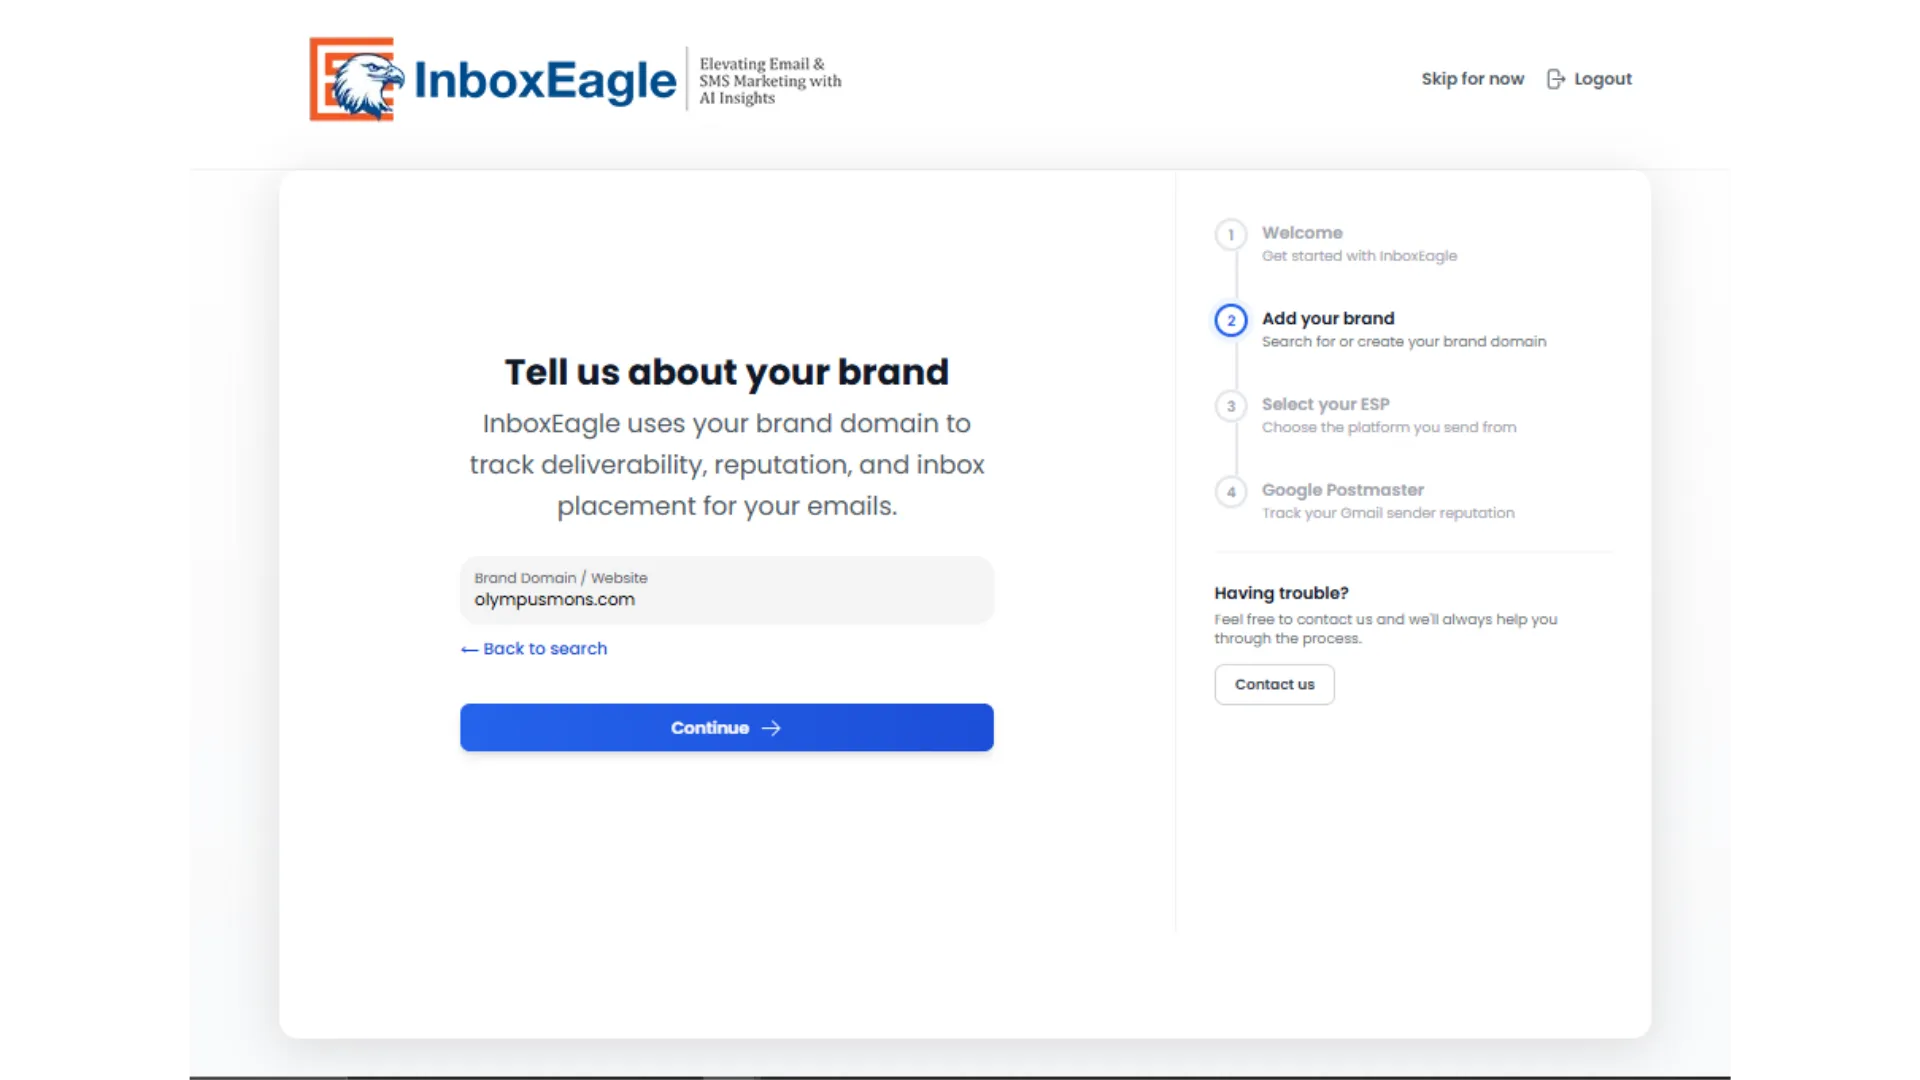Click 'Feel free to contact us' help text
Image resolution: width=1920 pixels, height=1080 pixels.
1385,629
